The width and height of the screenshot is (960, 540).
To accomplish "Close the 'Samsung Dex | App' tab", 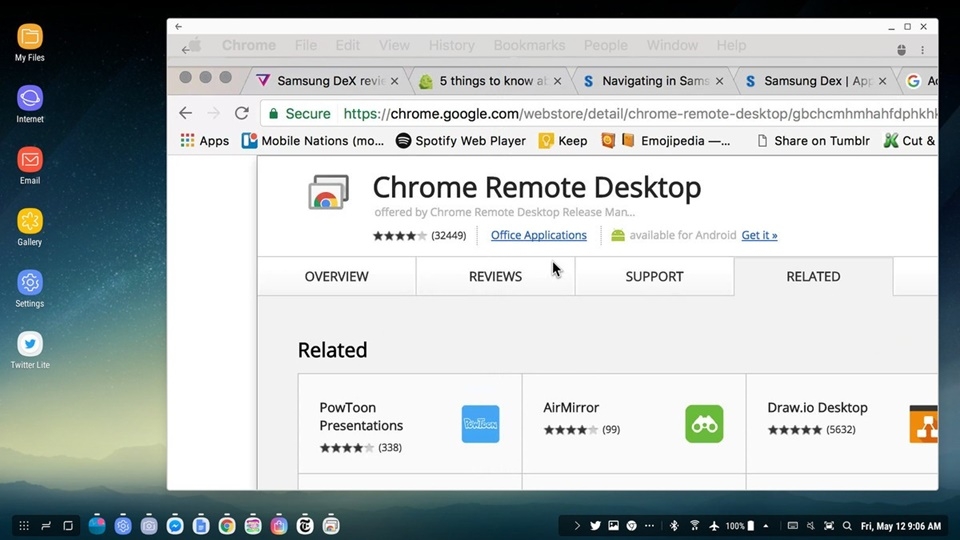I will click(x=882, y=81).
